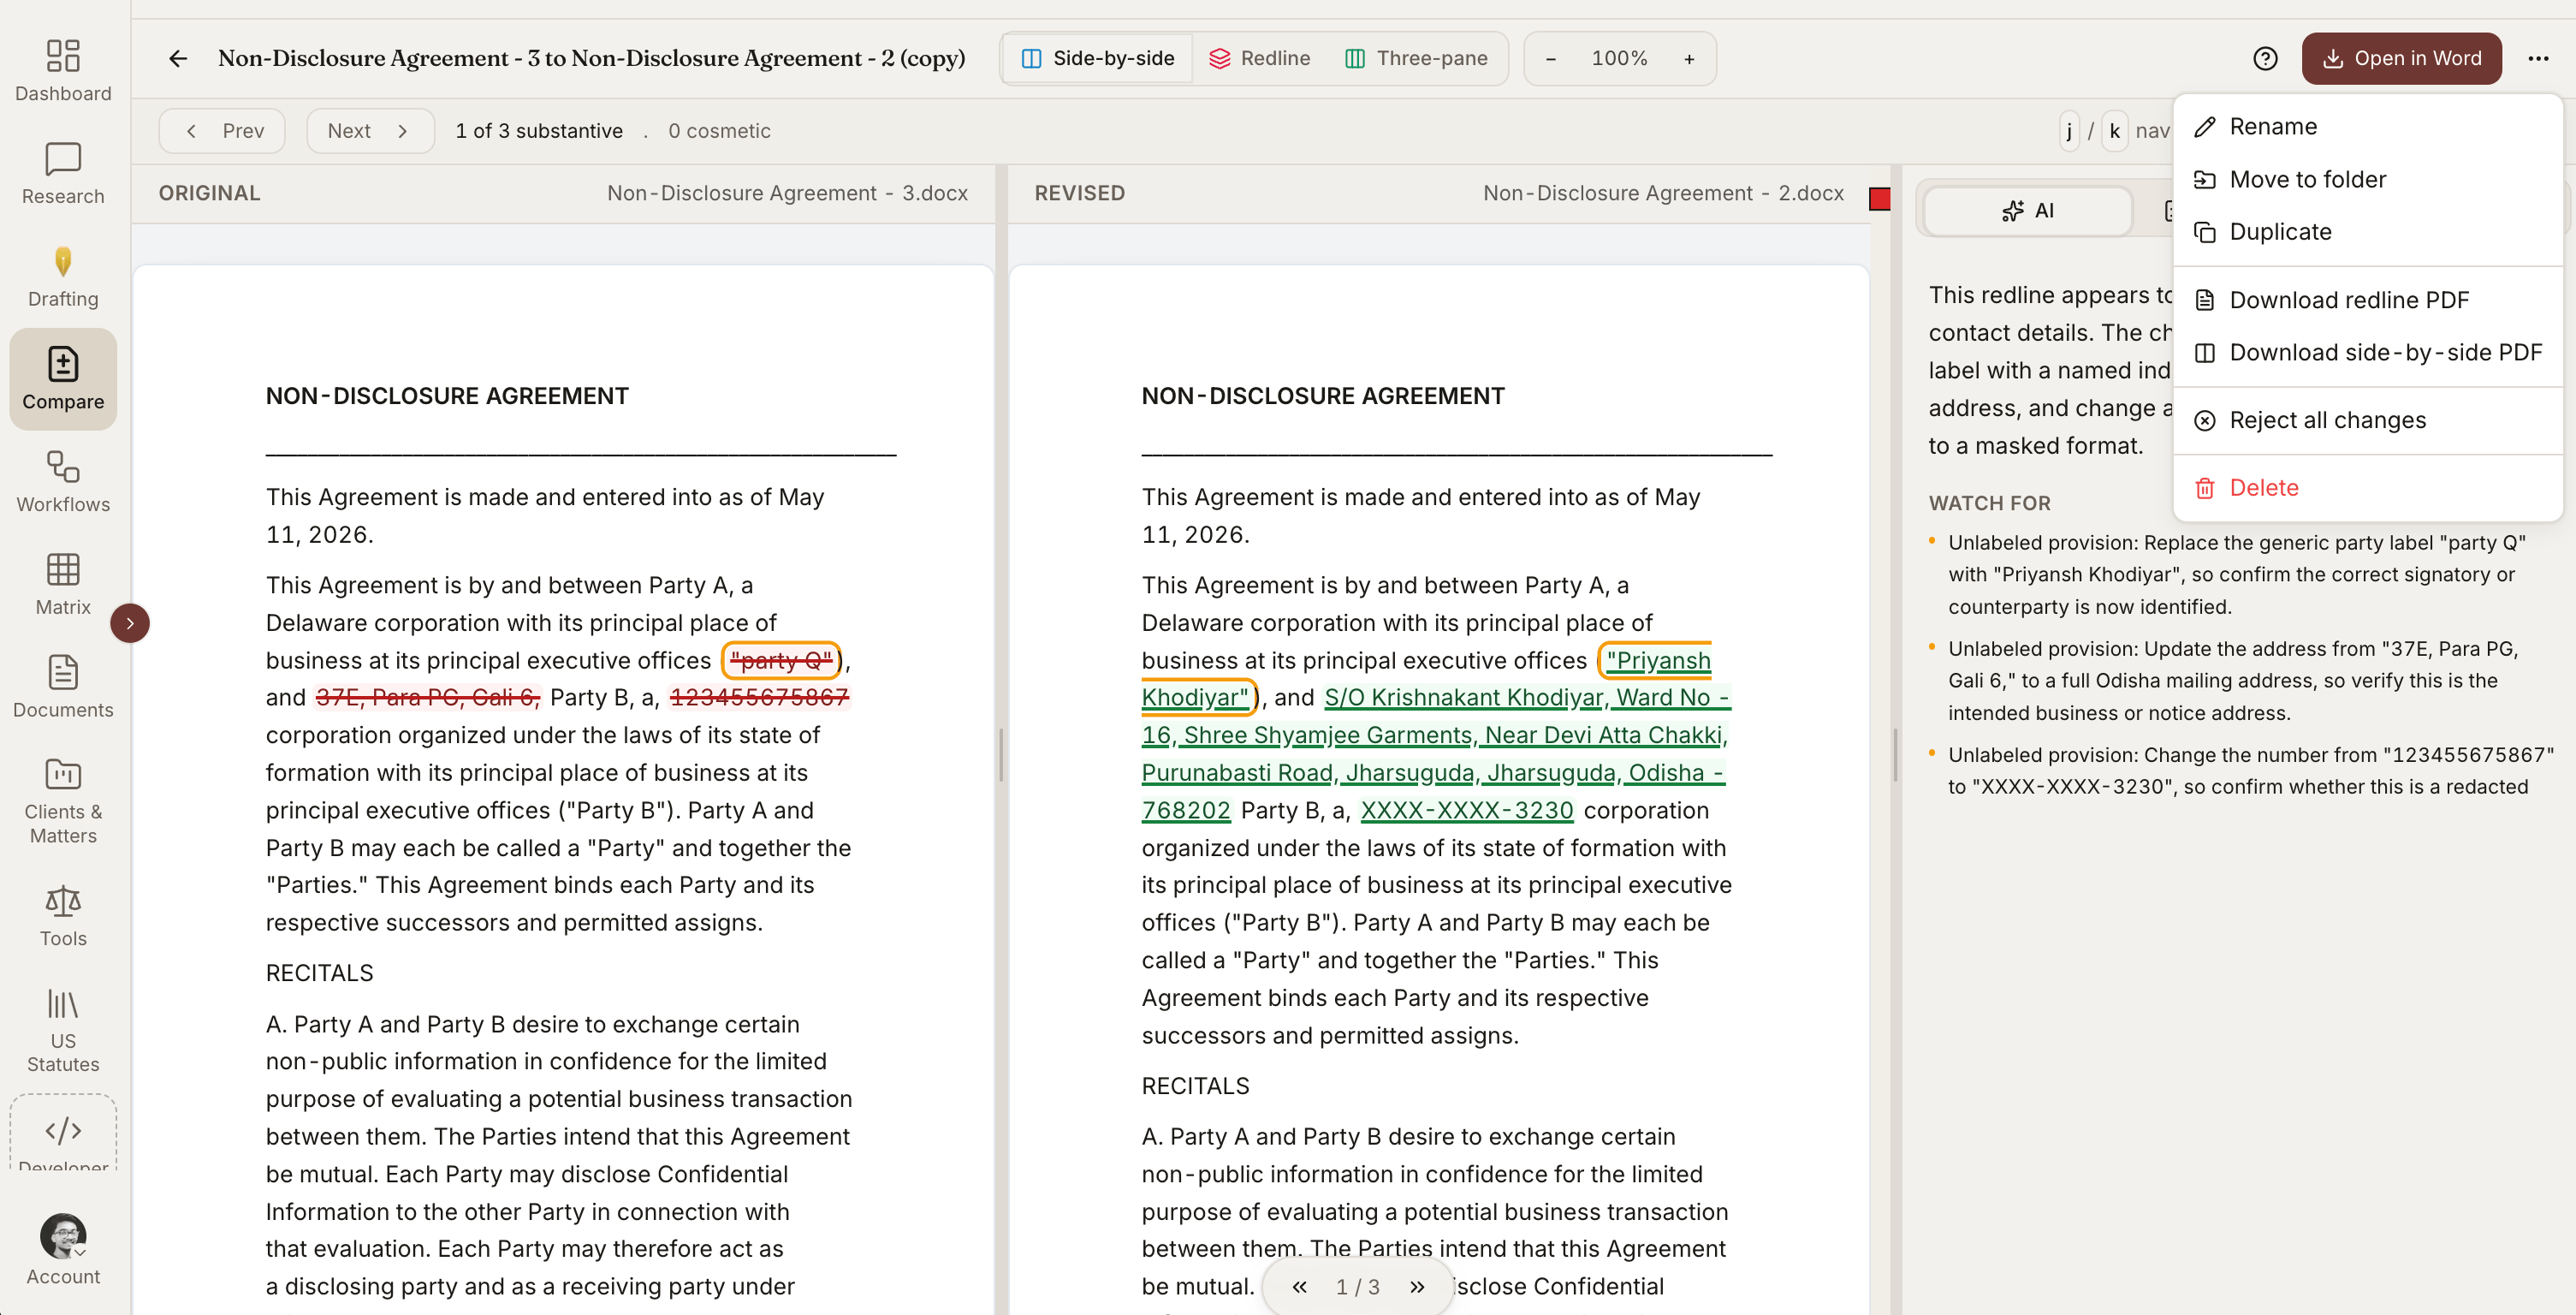Open Workflows from sidebar
The height and width of the screenshot is (1315, 2576).
tap(63, 481)
